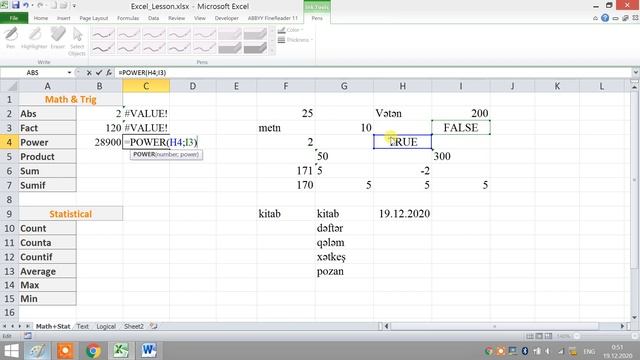Click the Insert Worksheet icon next to Sheet2
Viewport: 640px width, 360px height.
click(153, 326)
